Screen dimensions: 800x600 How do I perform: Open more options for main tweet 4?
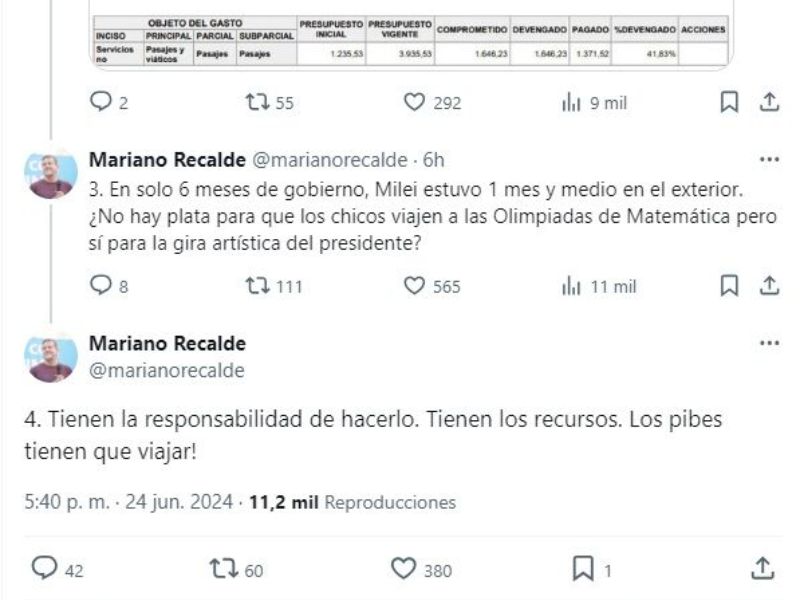(769, 343)
